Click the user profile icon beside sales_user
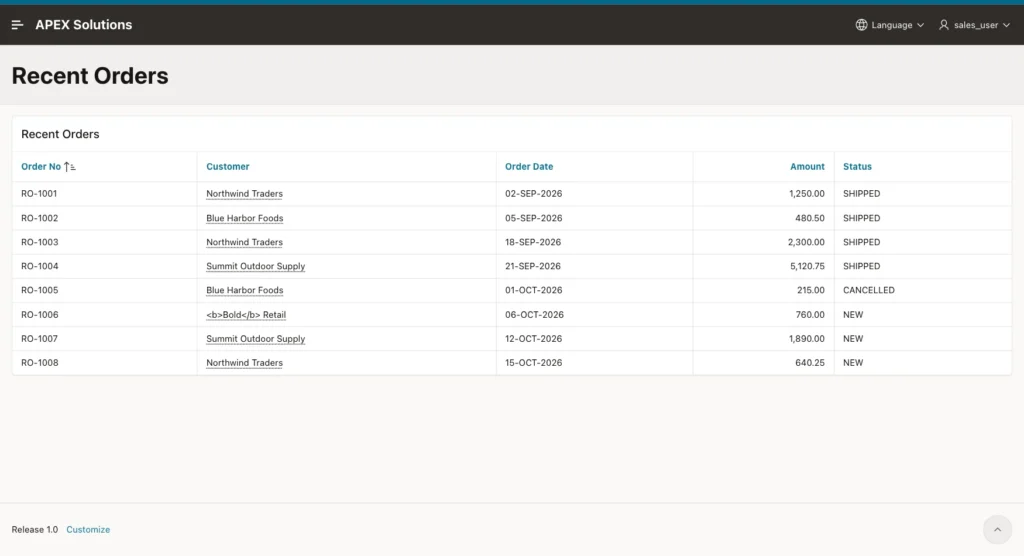1024x556 pixels. pyautogui.click(x=944, y=25)
